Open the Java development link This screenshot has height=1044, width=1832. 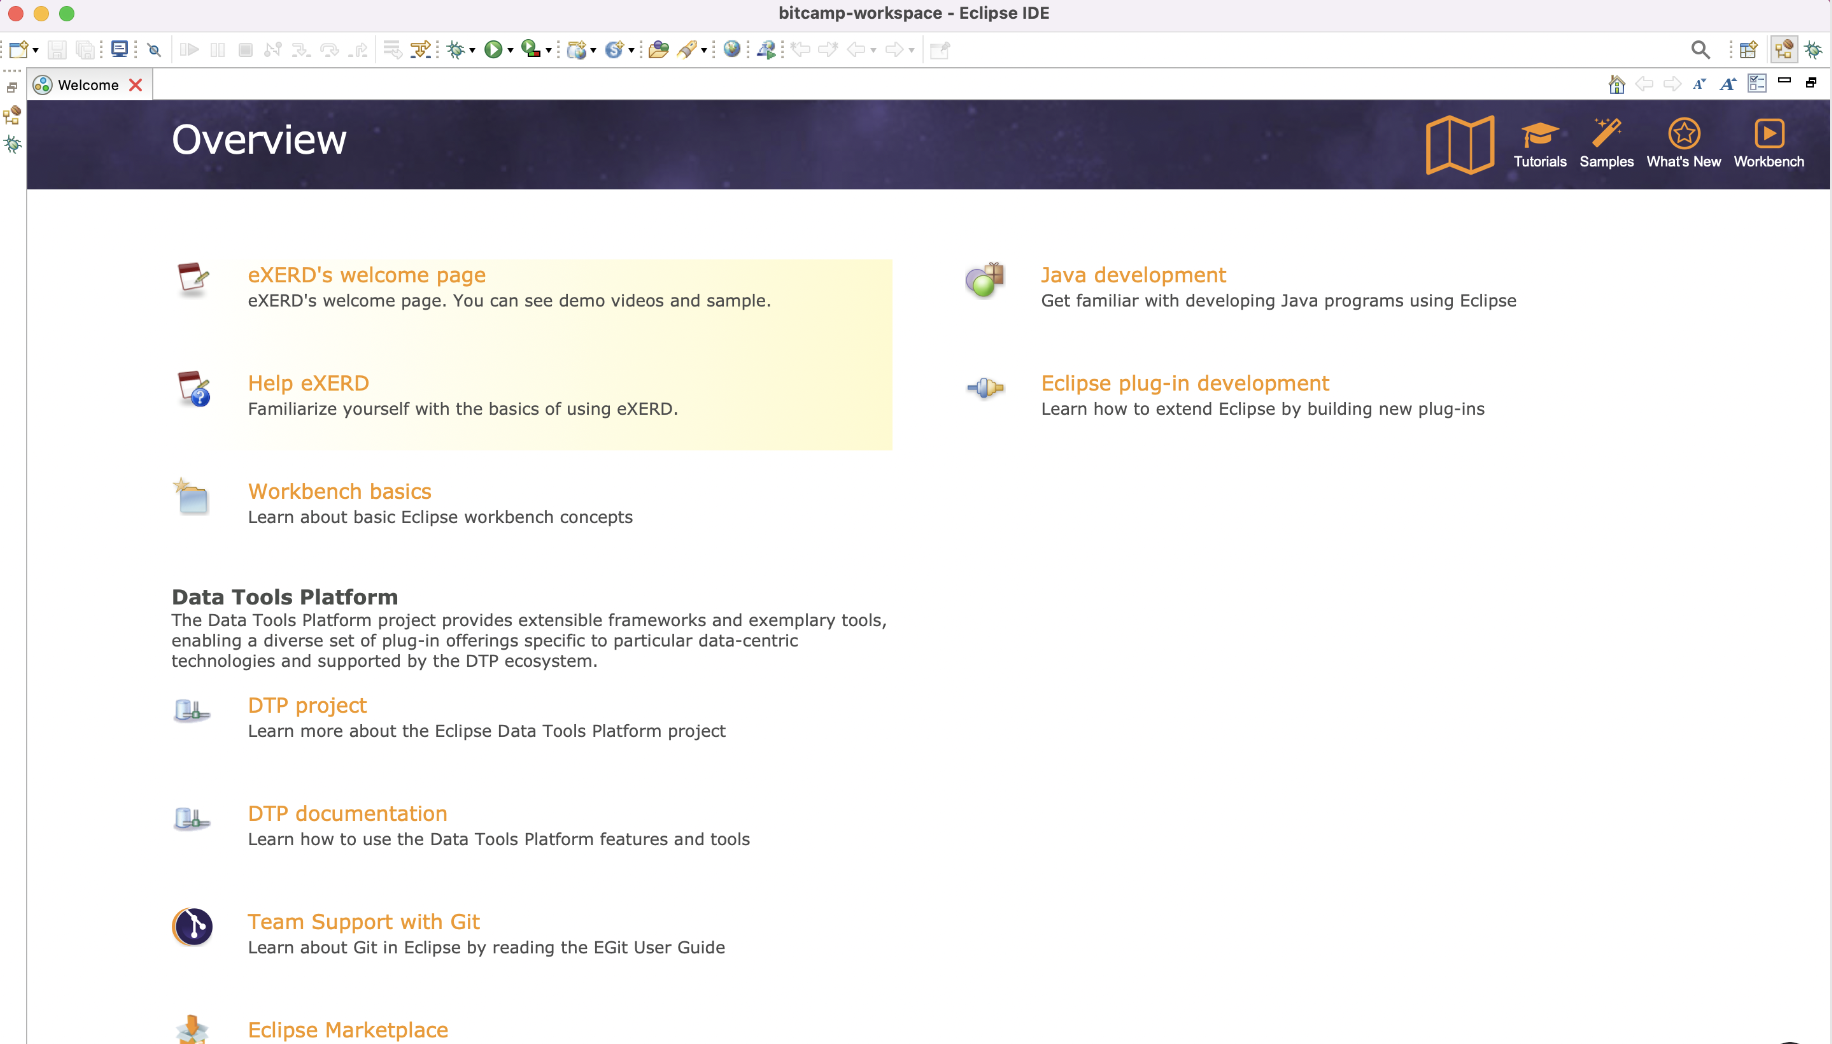1133,275
